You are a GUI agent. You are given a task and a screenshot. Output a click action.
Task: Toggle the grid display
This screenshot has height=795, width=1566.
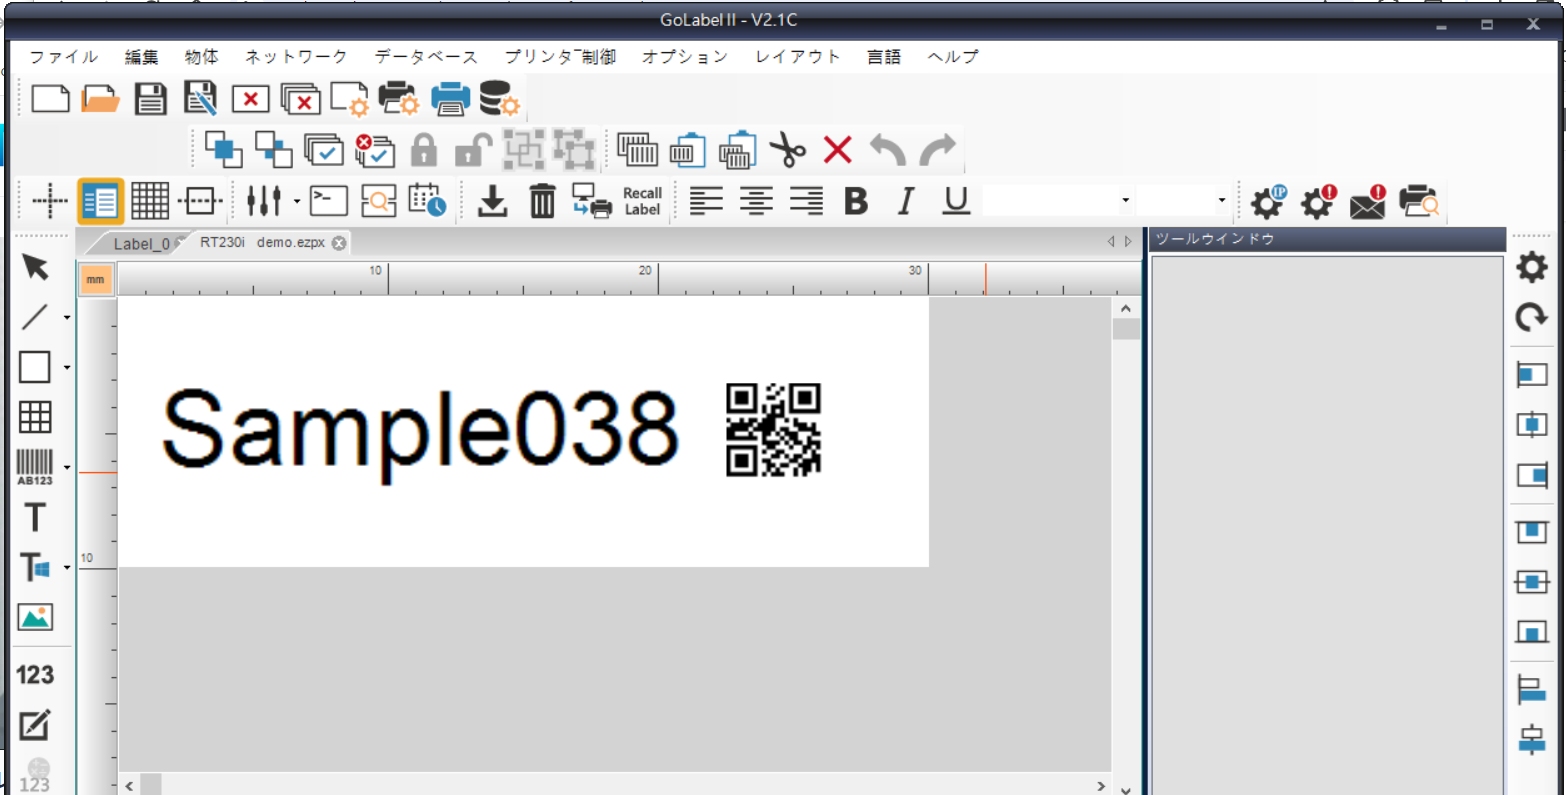point(150,201)
